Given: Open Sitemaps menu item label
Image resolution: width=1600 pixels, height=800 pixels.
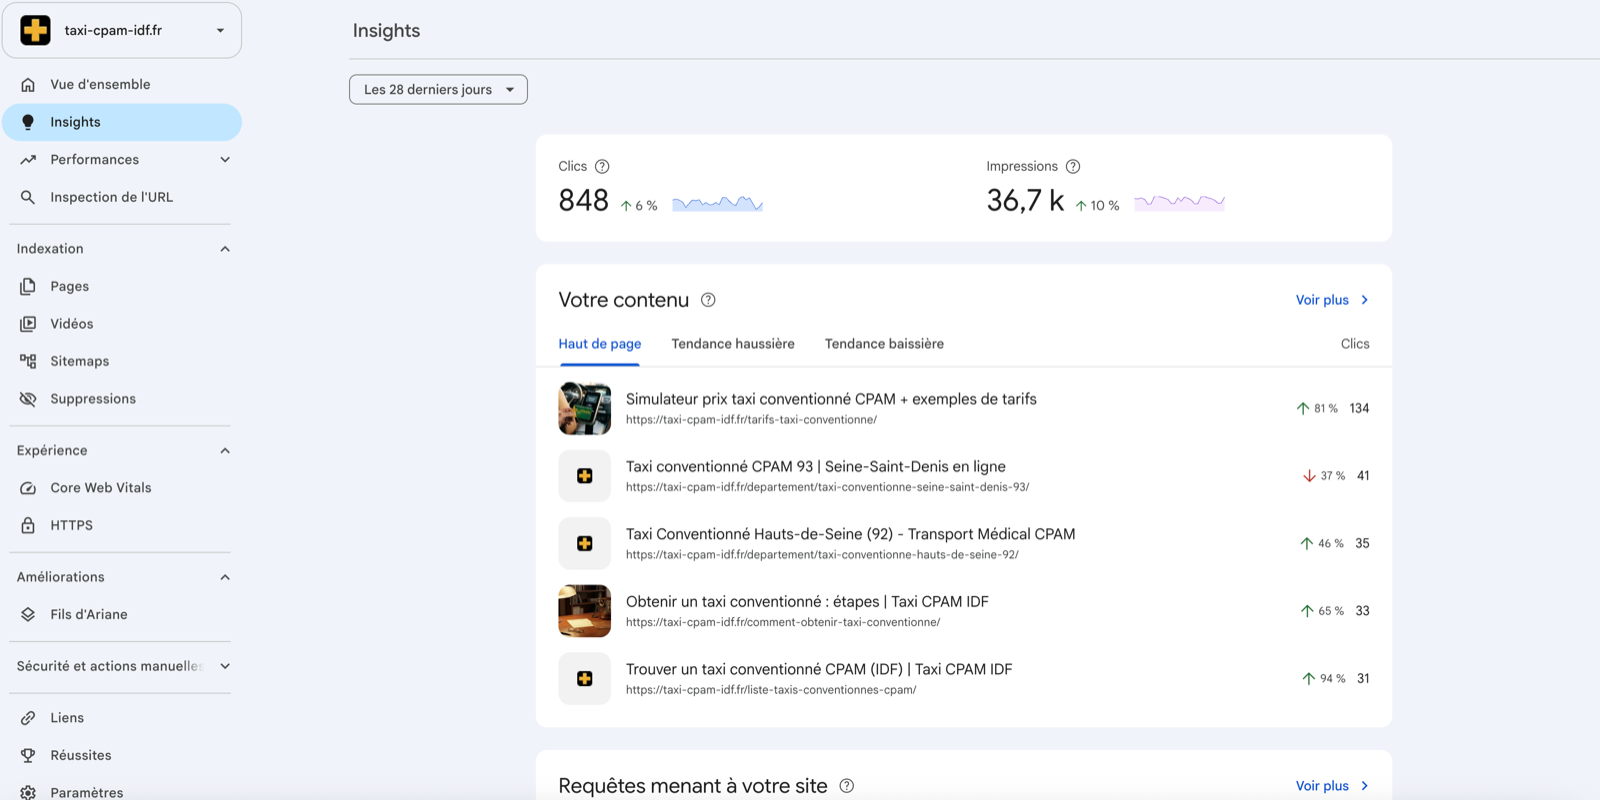Looking at the screenshot, I should click(x=80, y=361).
